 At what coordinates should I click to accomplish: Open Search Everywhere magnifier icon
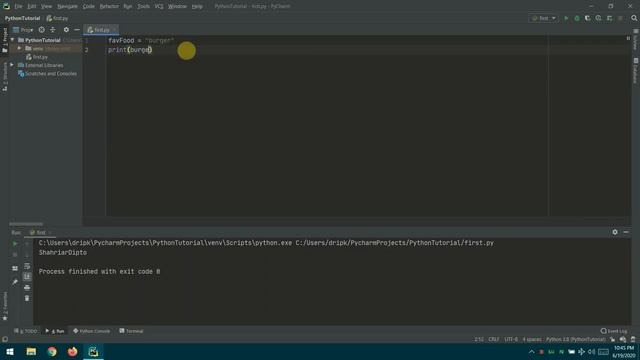[x=634, y=18]
